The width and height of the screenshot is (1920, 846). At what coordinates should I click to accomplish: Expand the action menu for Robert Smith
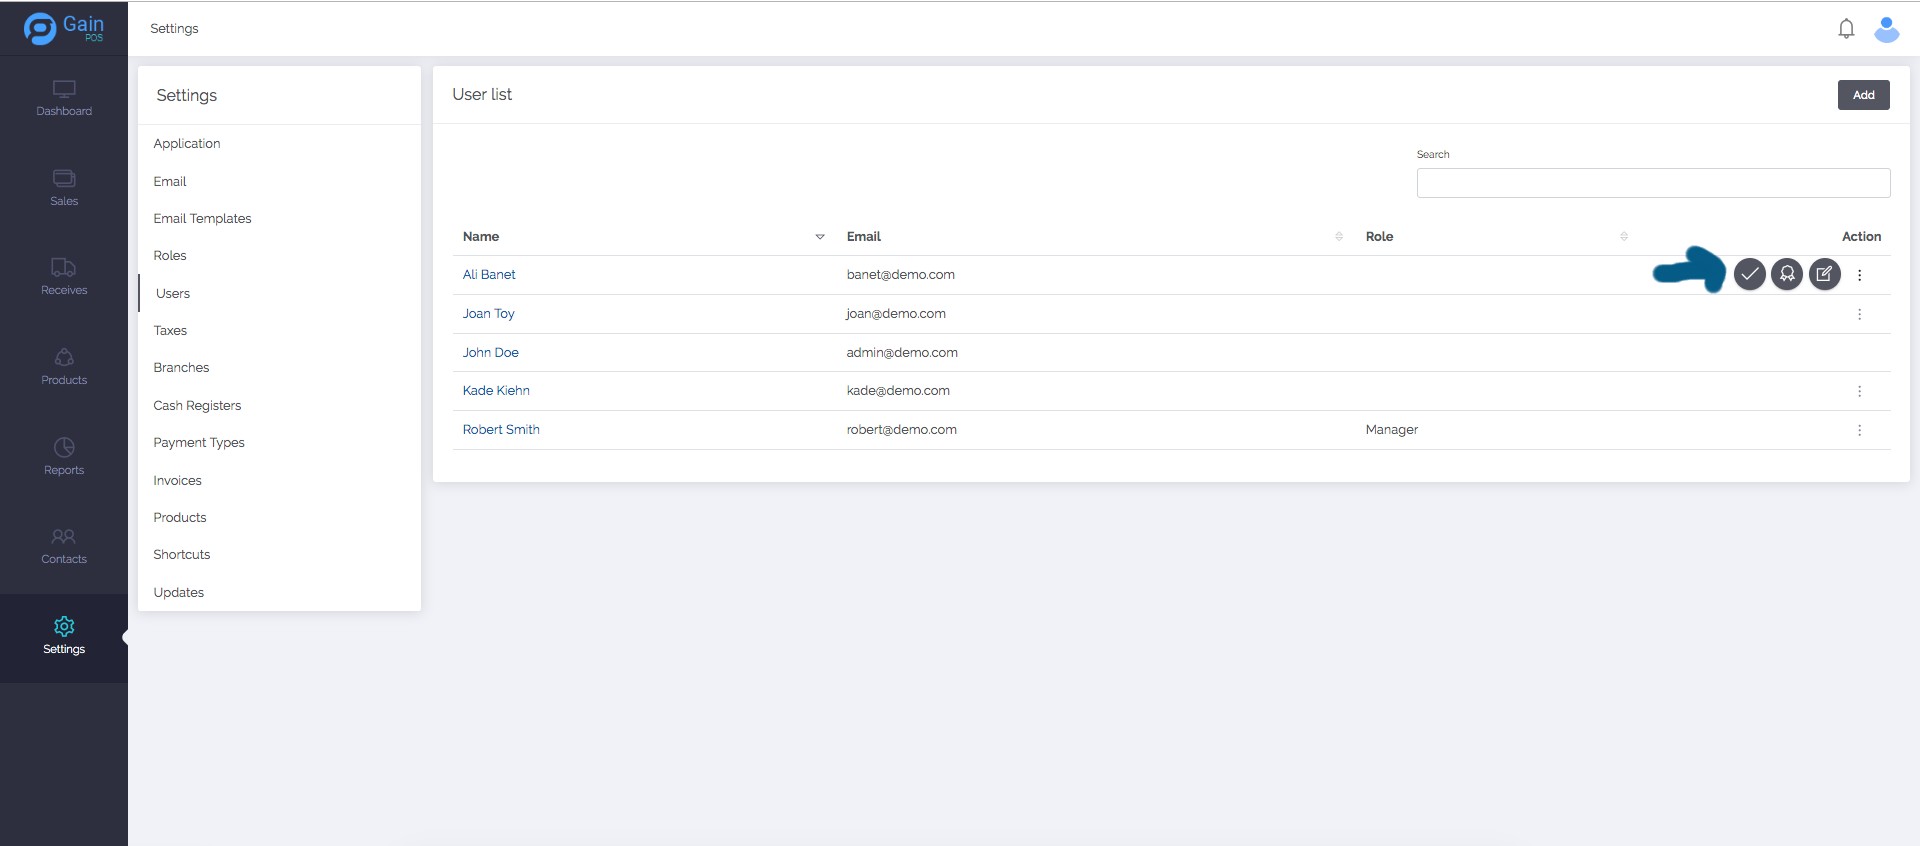click(x=1859, y=430)
